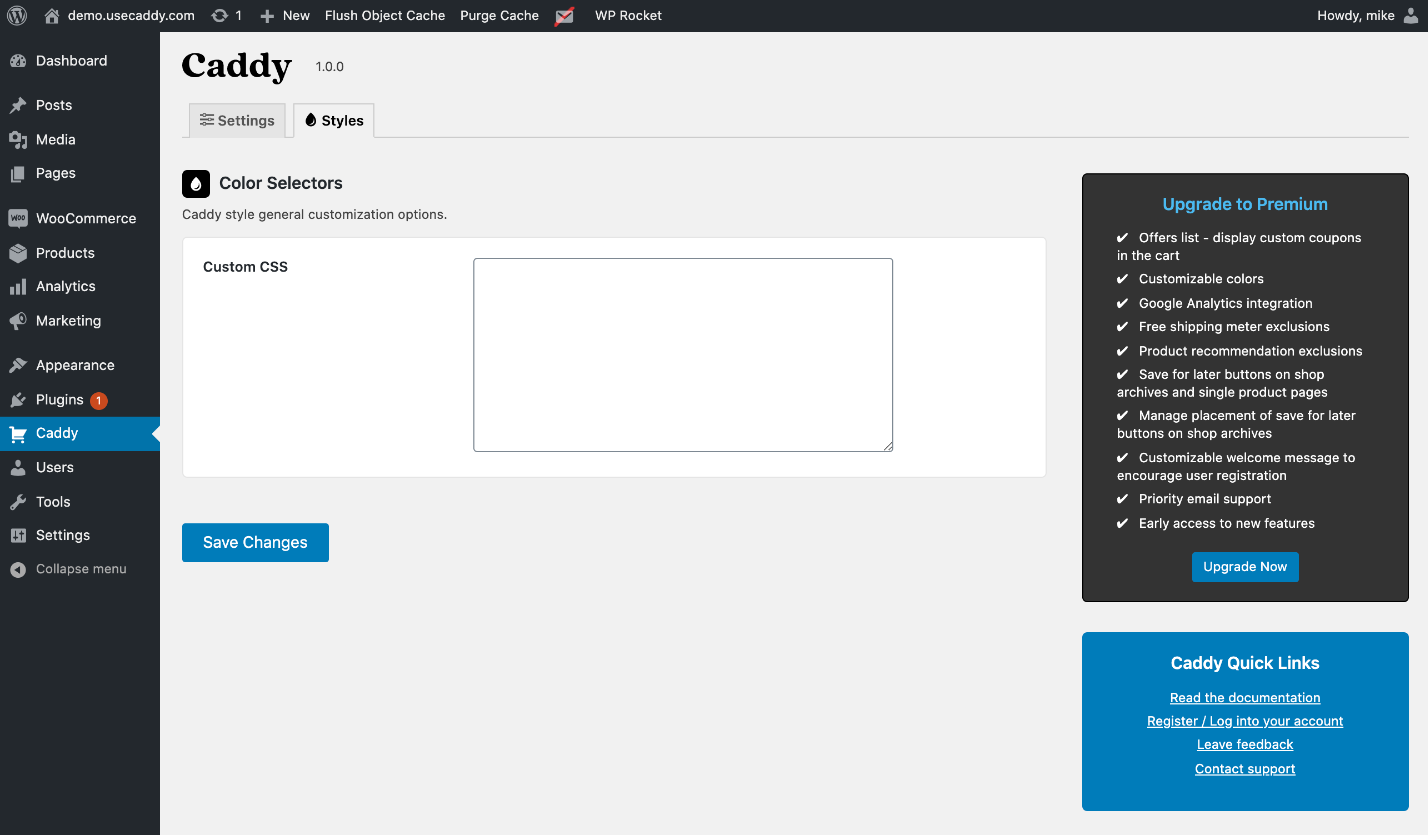Click the Free shipping meter exclusions text

(1234, 327)
